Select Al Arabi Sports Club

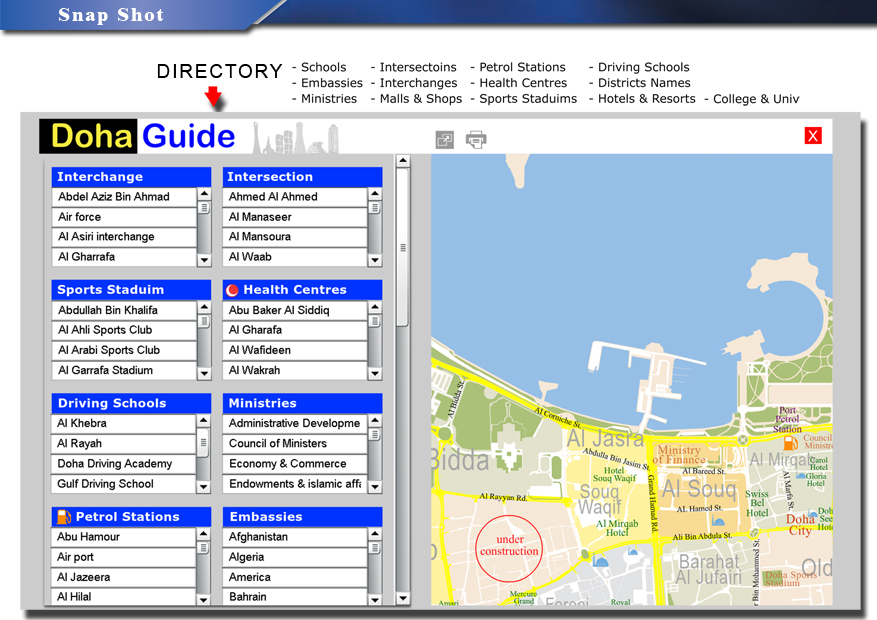click(x=124, y=350)
